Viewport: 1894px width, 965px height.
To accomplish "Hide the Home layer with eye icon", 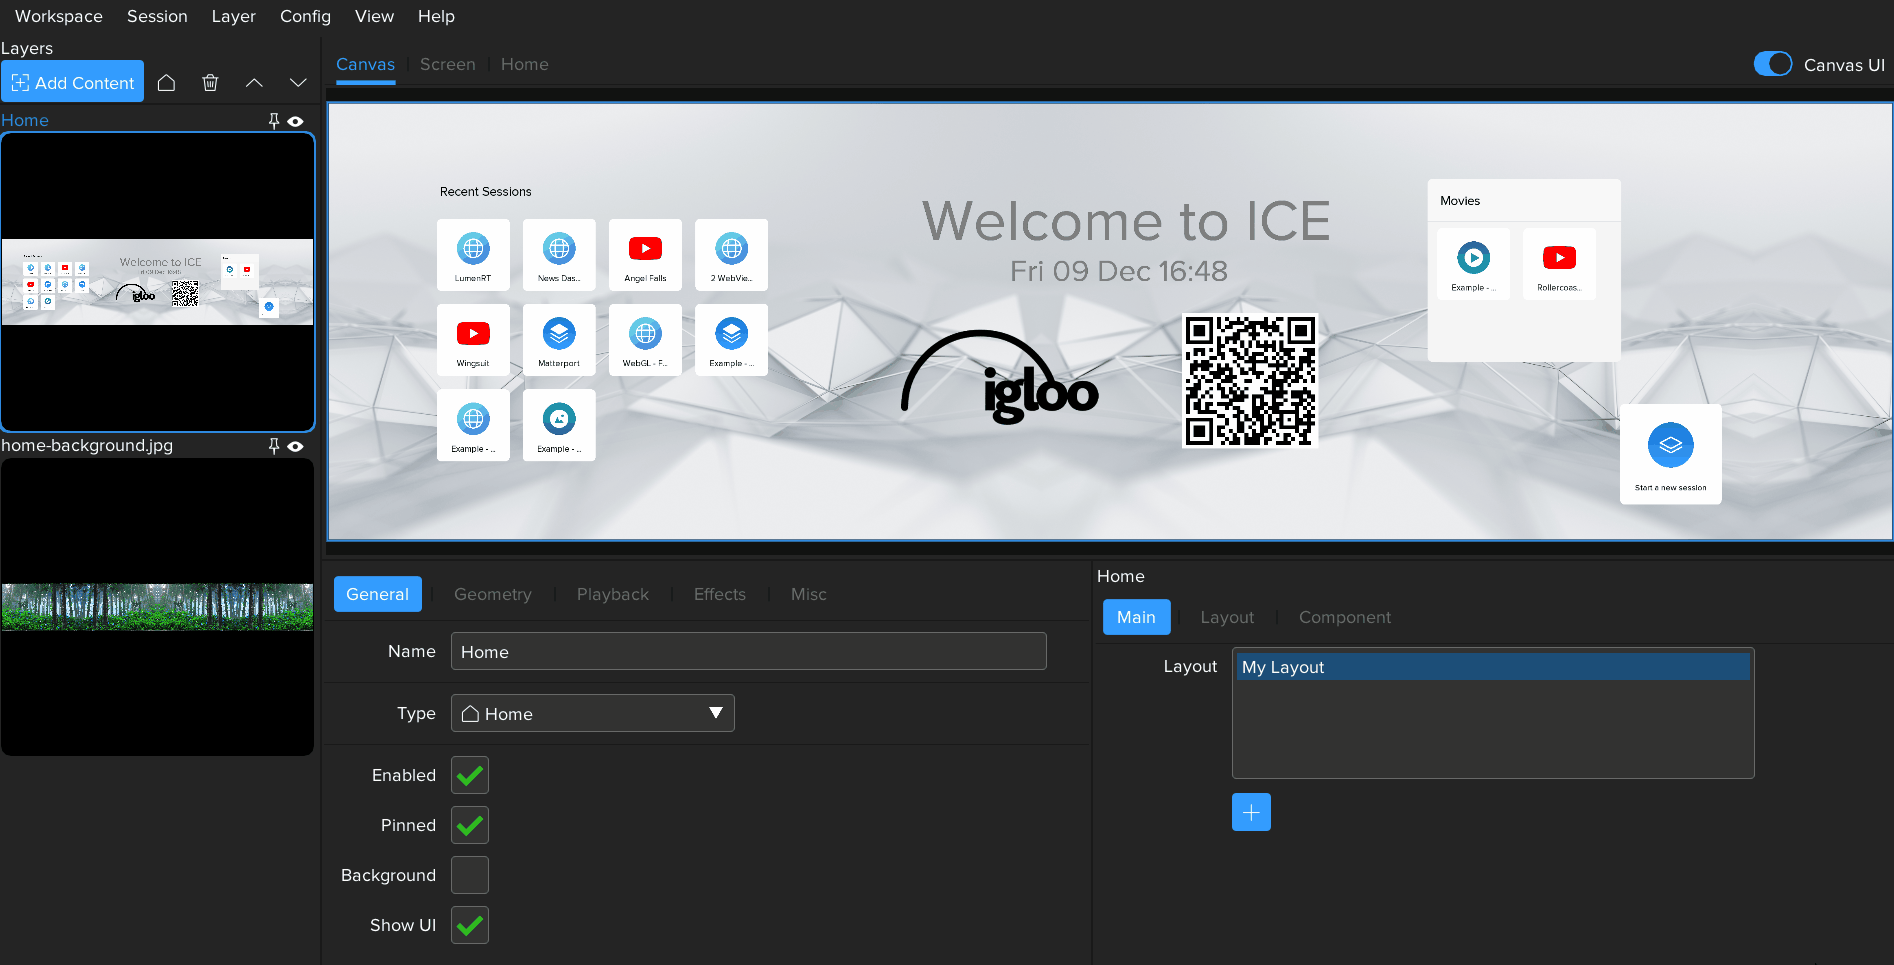I will click(x=296, y=121).
